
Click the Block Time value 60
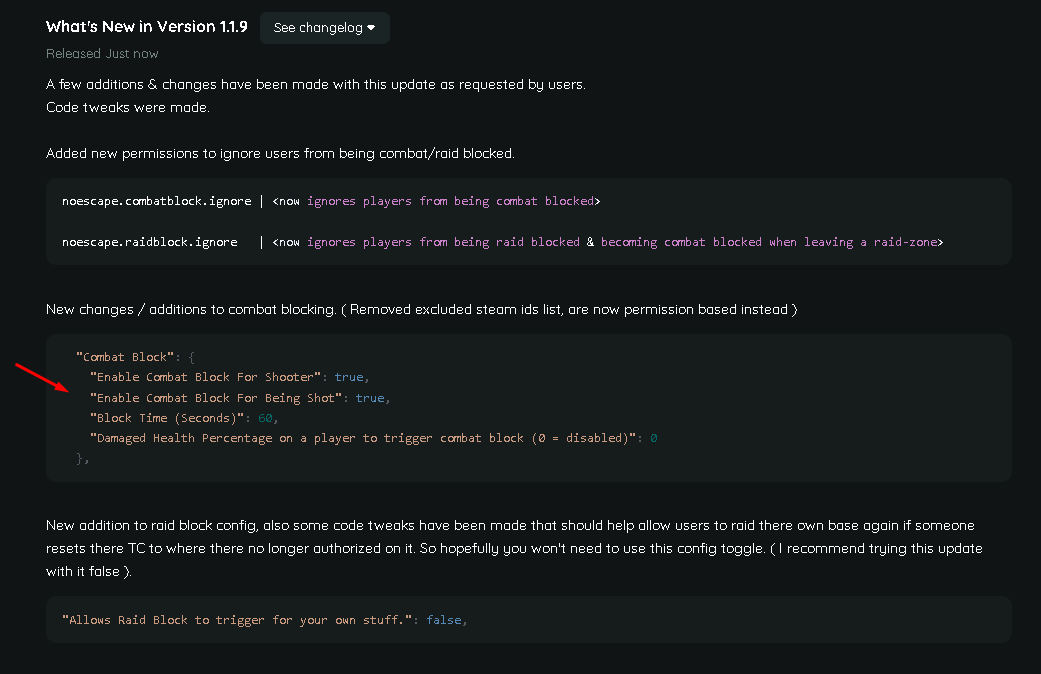click(x=265, y=418)
